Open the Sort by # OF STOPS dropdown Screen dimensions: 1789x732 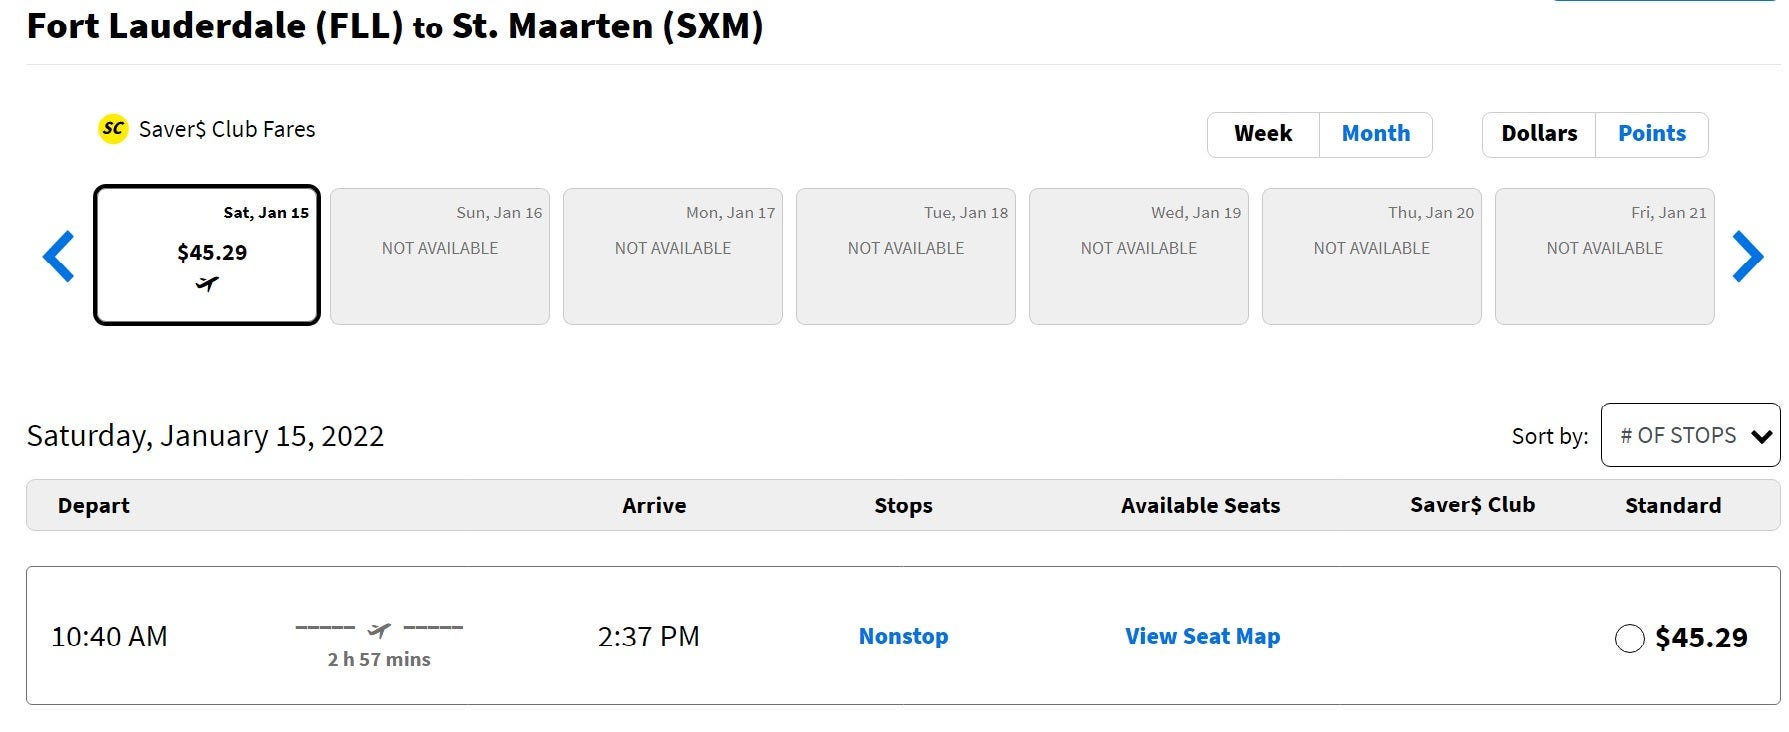[x=1690, y=435]
